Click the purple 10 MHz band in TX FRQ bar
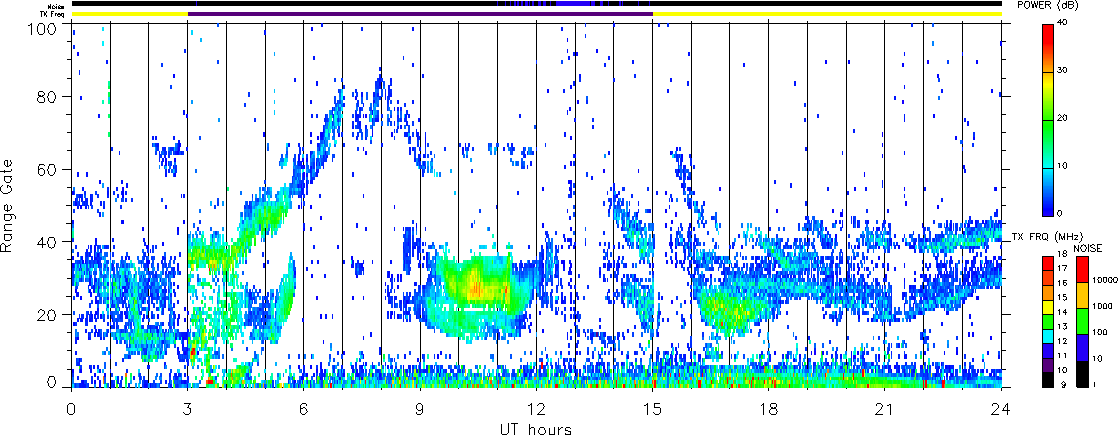Image resolution: width=1118 pixels, height=435 pixels. pos(1048,365)
